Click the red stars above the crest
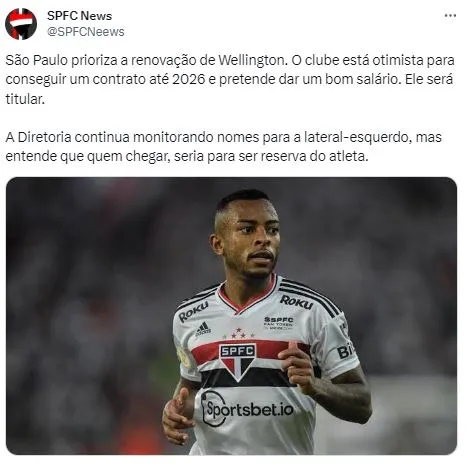471x464 pixels. coord(238,333)
